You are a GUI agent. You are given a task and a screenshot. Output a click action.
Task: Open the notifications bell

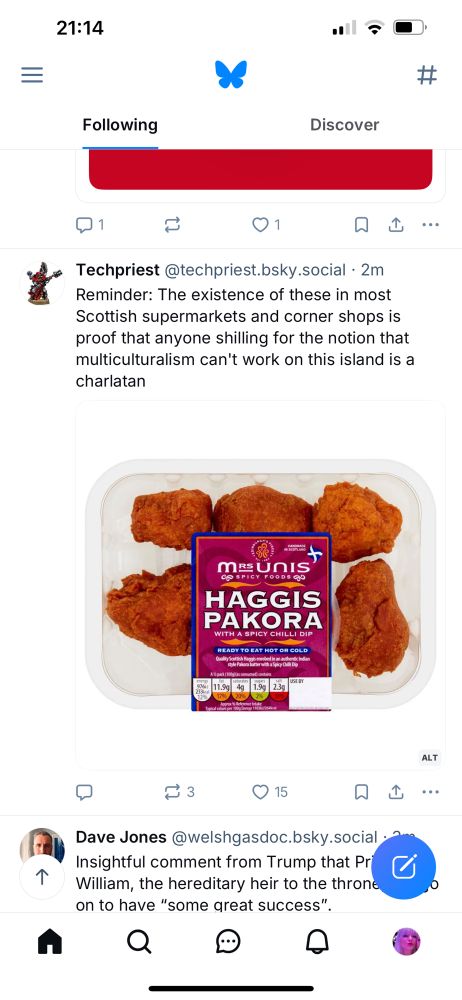click(317, 941)
